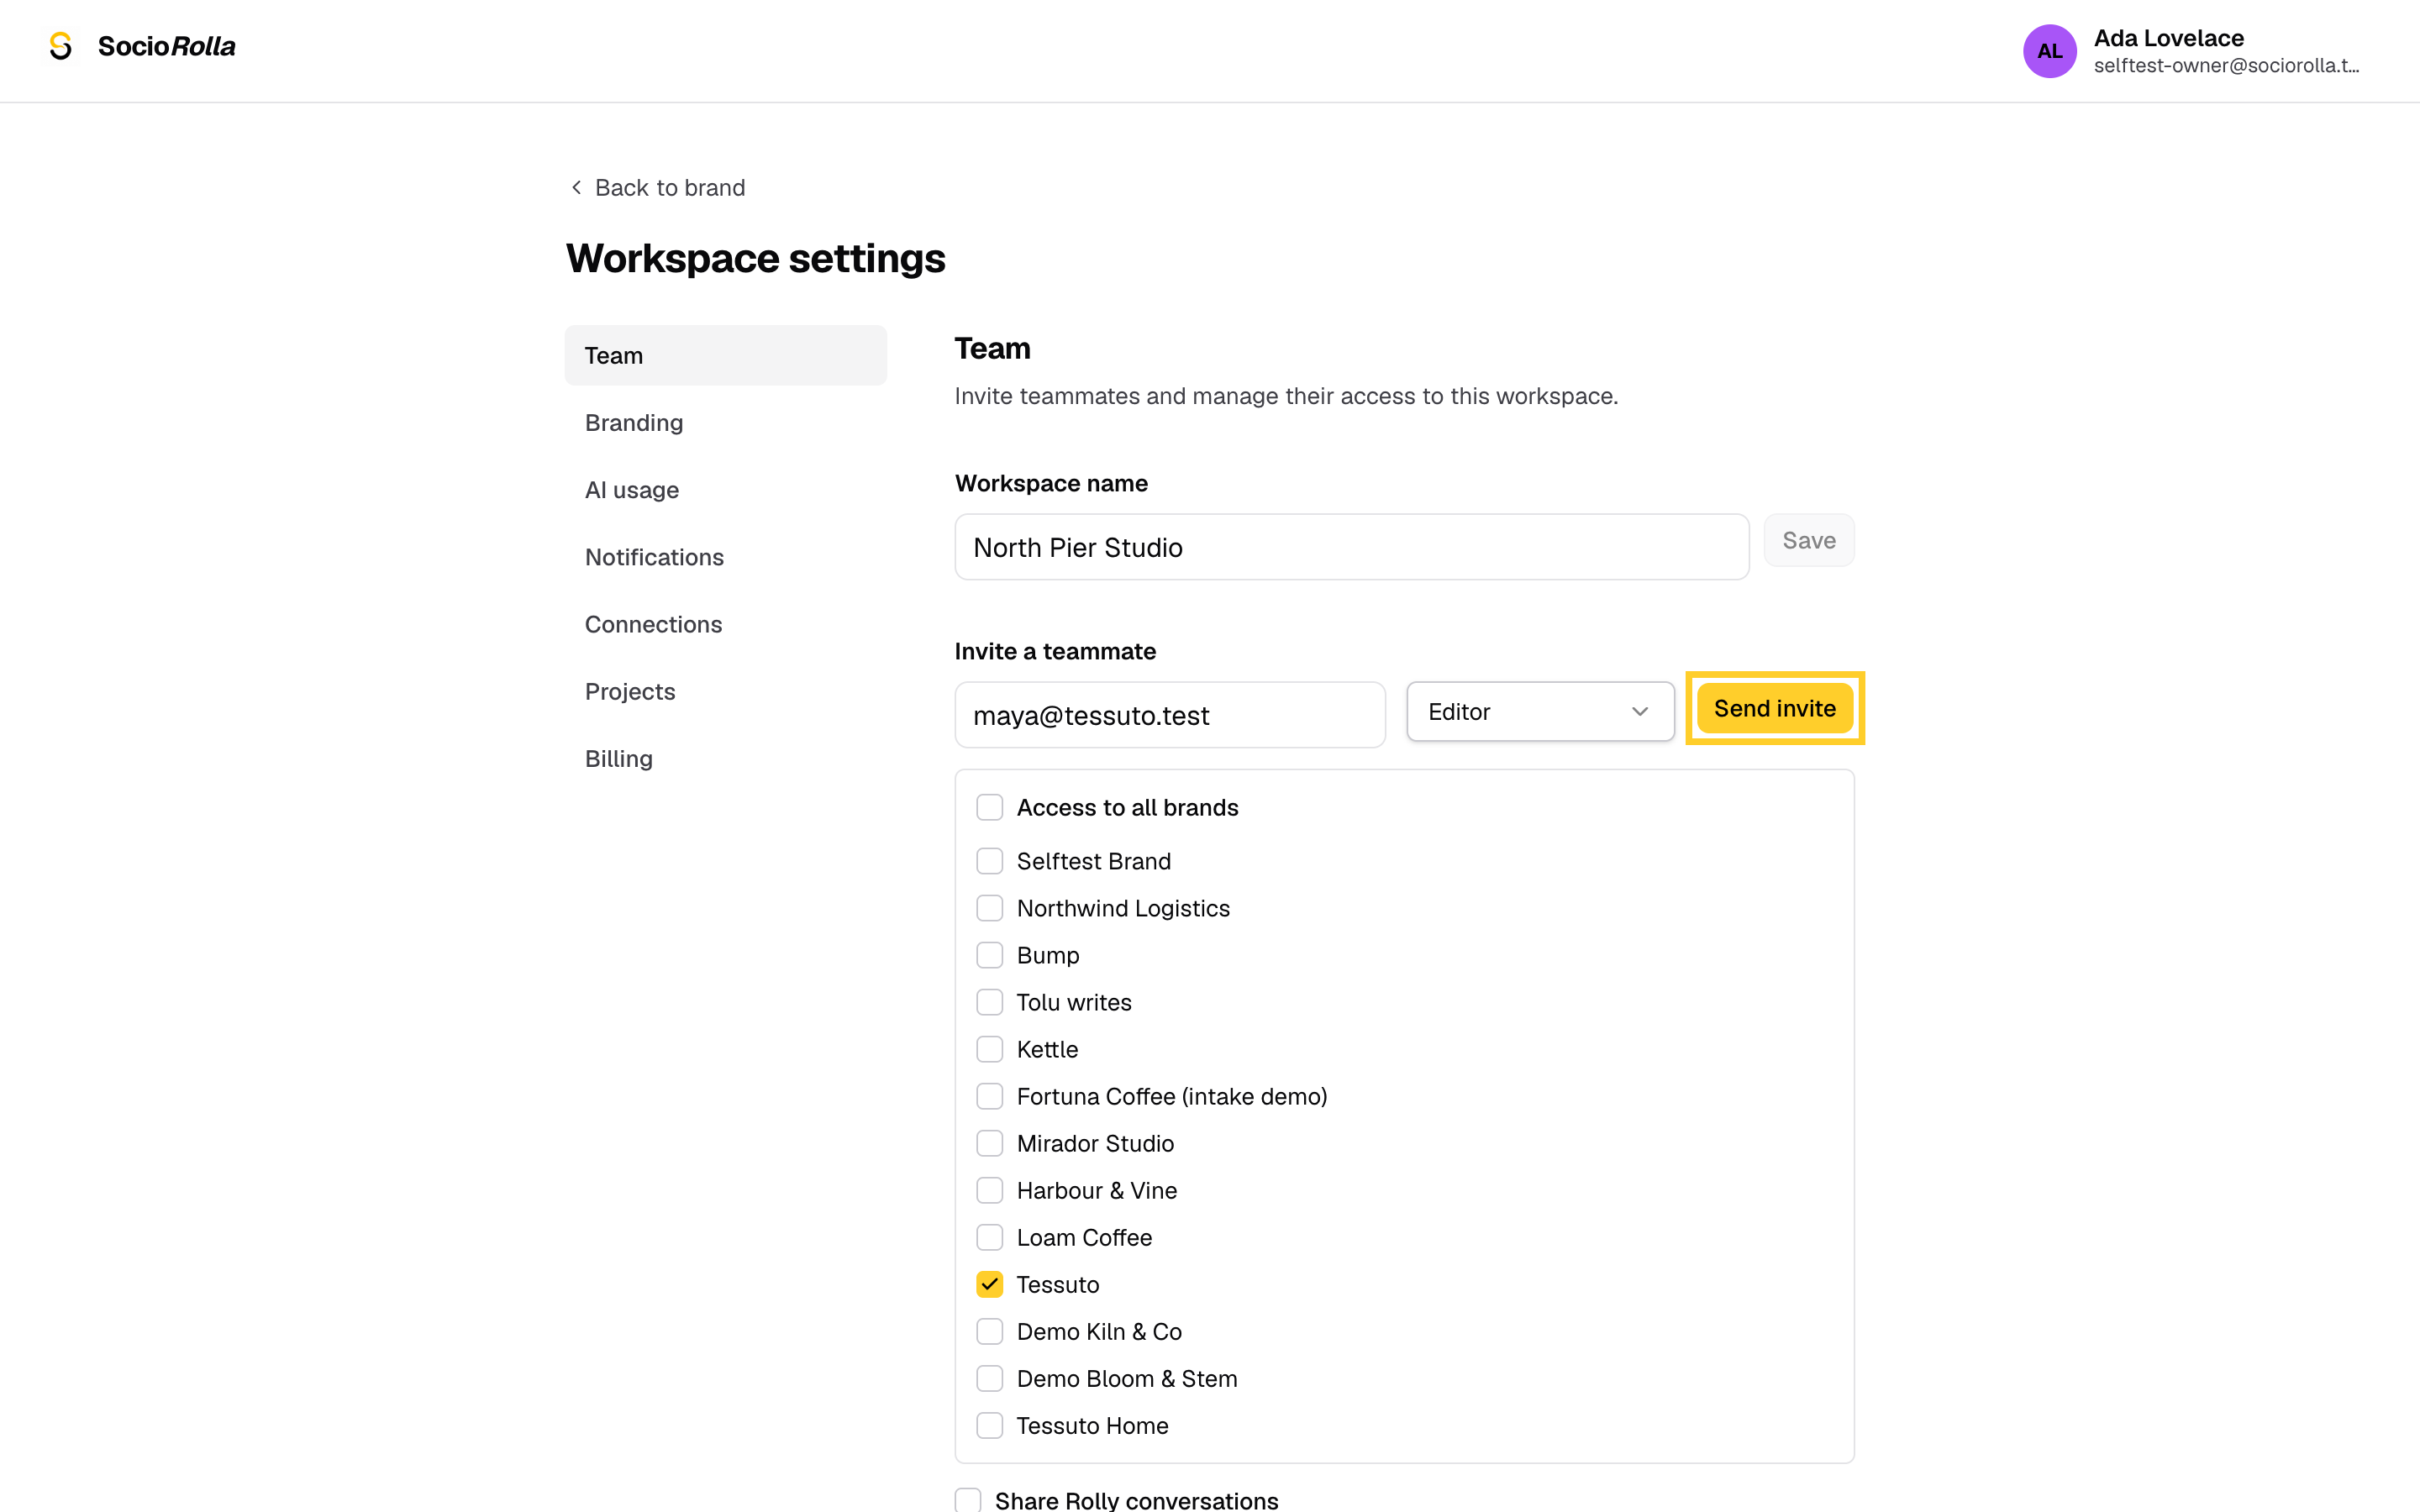Tick the Tessuto Home checkbox
The width and height of the screenshot is (2420, 1512).
point(989,1425)
